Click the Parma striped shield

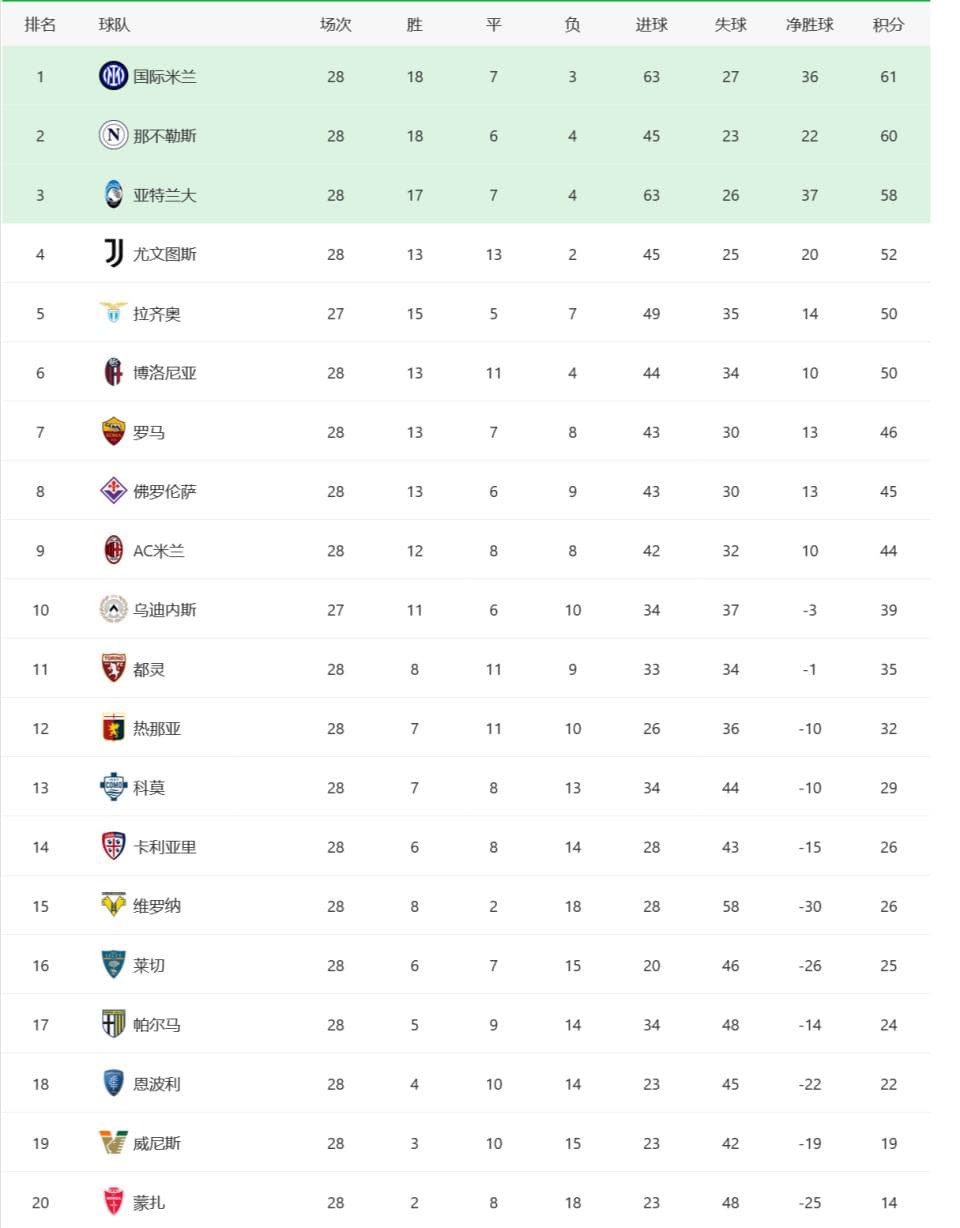point(113,1024)
